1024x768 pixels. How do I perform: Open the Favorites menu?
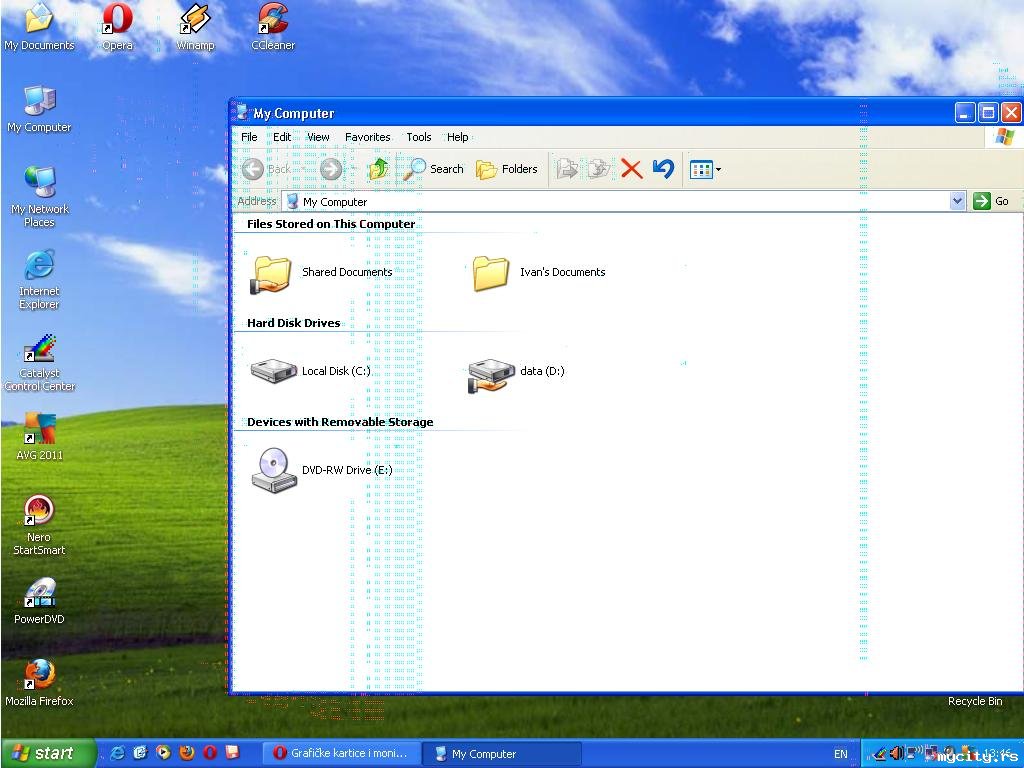pos(367,137)
